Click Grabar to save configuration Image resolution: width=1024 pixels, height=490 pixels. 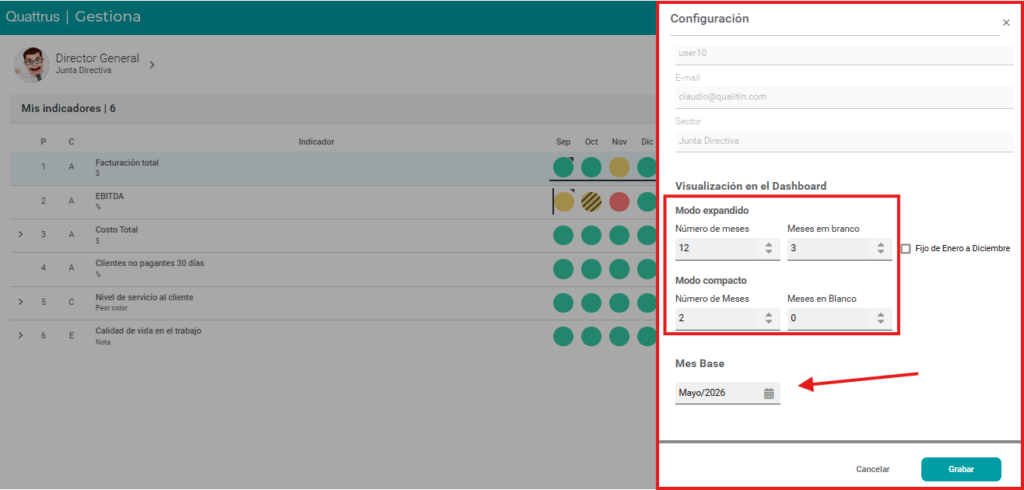coord(961,469)
